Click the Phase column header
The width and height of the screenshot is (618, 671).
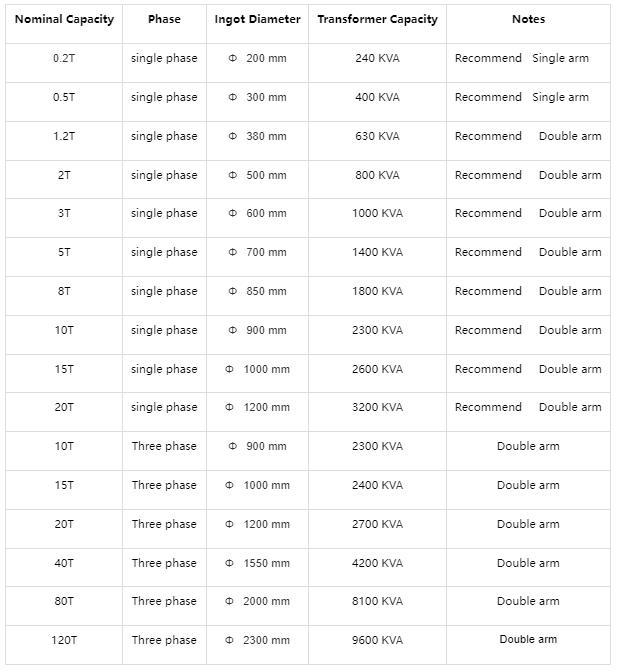pos(164,19)
